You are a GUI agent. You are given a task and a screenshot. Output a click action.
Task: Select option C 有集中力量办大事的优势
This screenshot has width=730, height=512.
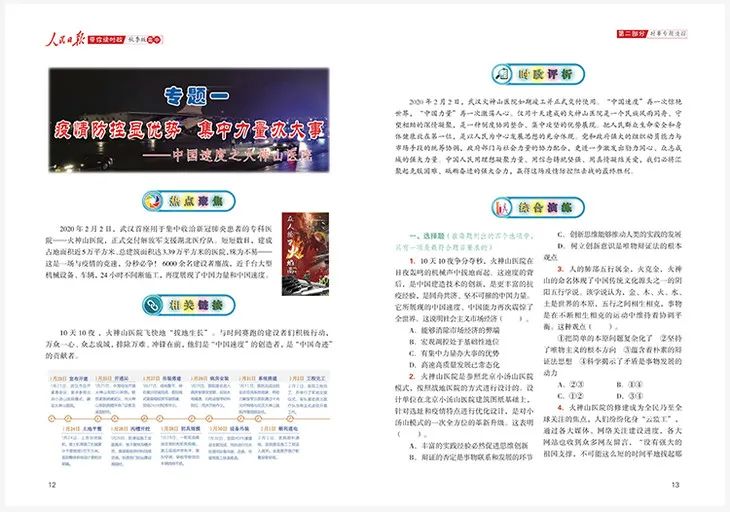[454, 353]
